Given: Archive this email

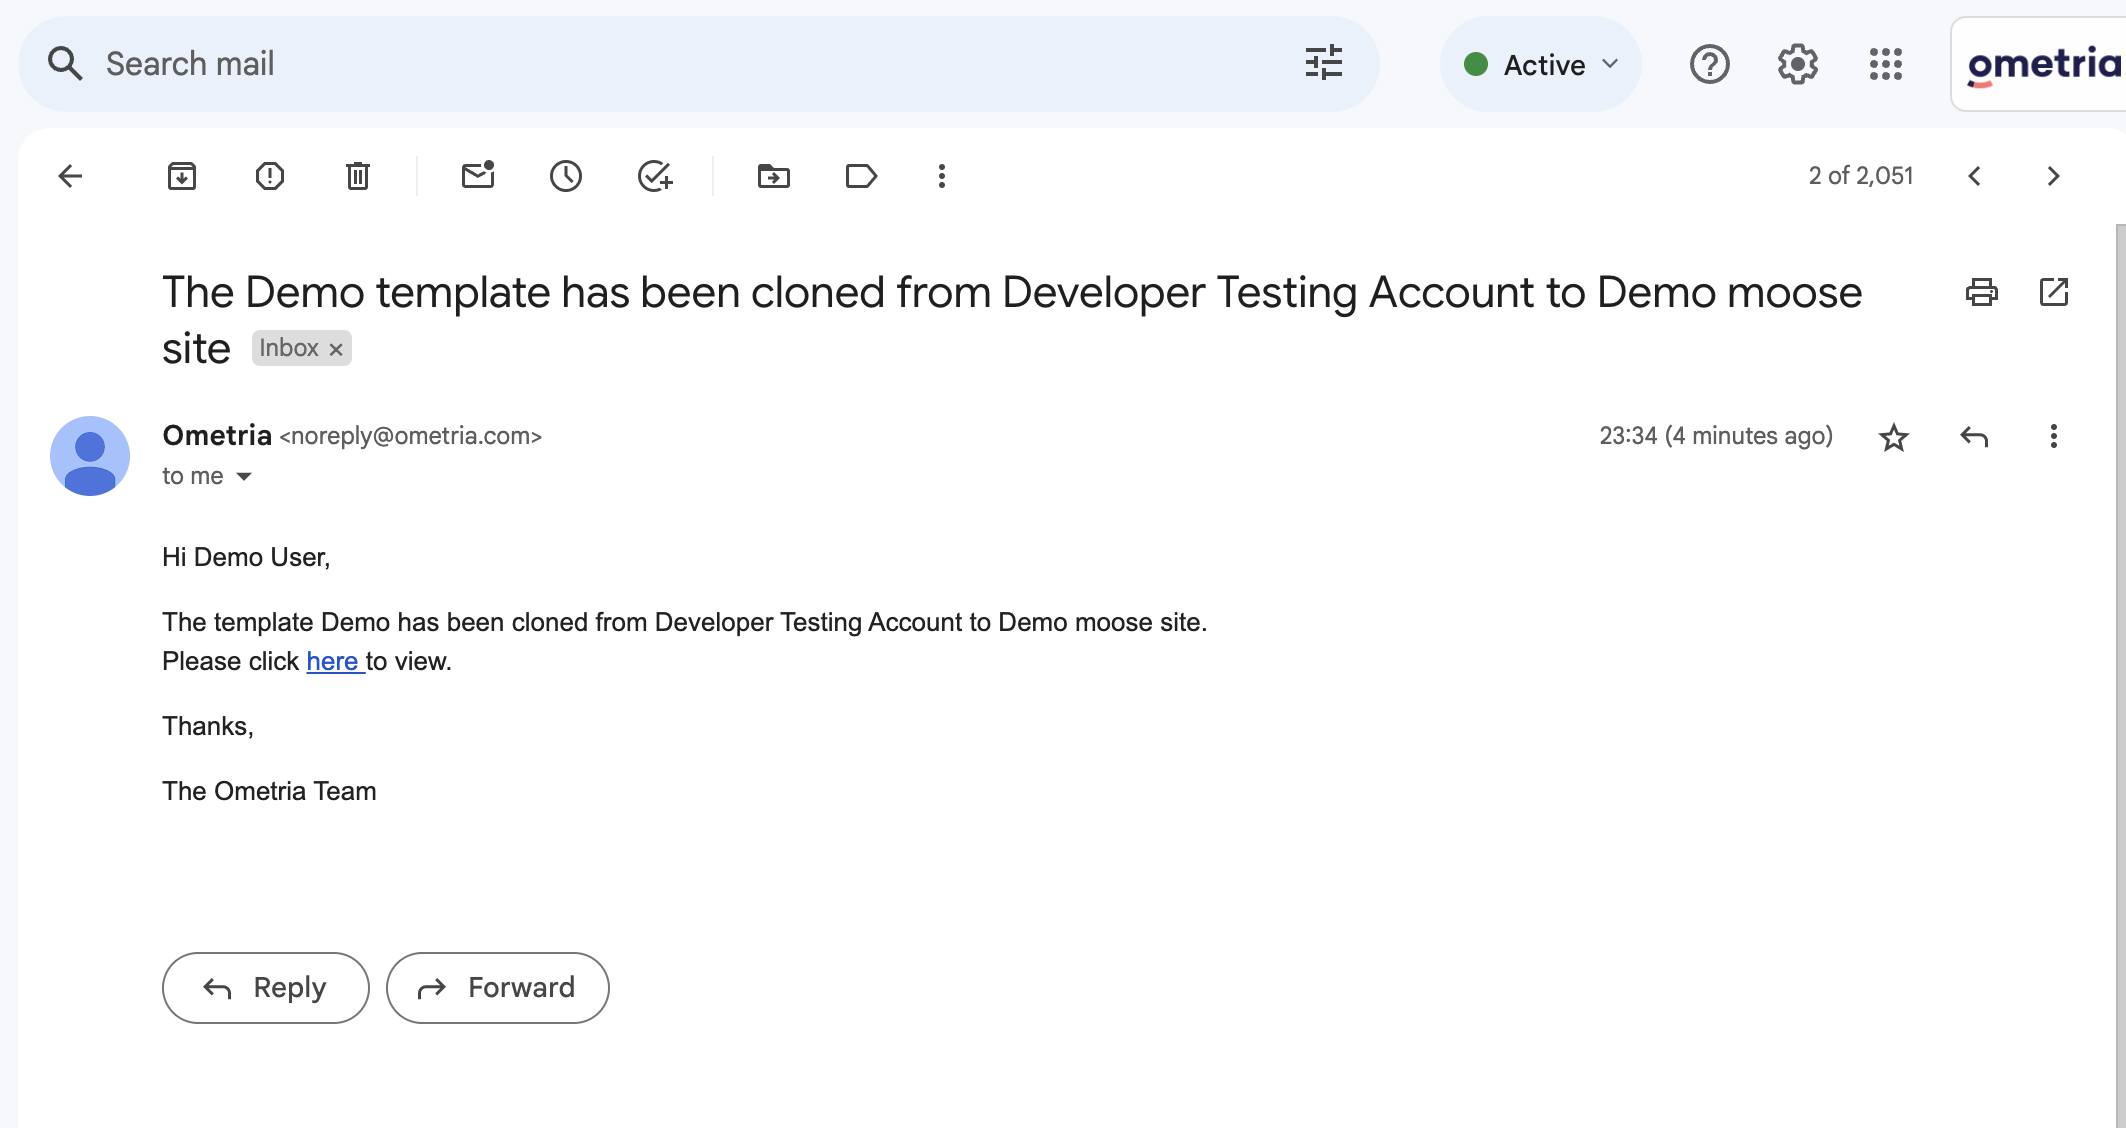Looking at the screenshot, I should coord(182,177).
